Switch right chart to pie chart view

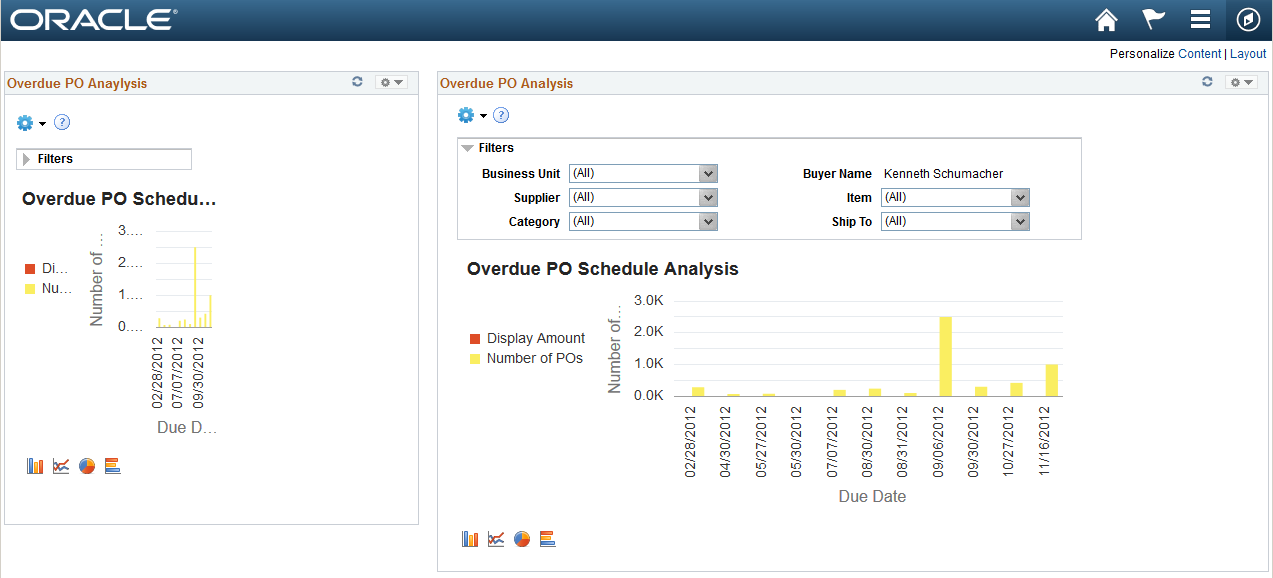522,539
